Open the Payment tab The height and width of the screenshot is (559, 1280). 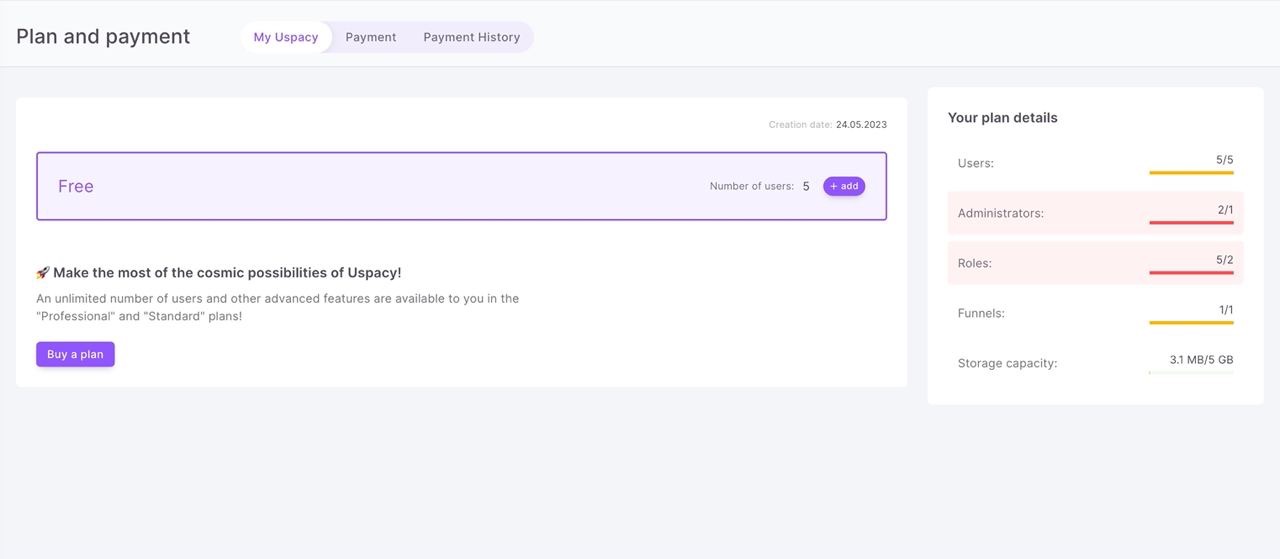pyautogui.click(x=371, y=37)
